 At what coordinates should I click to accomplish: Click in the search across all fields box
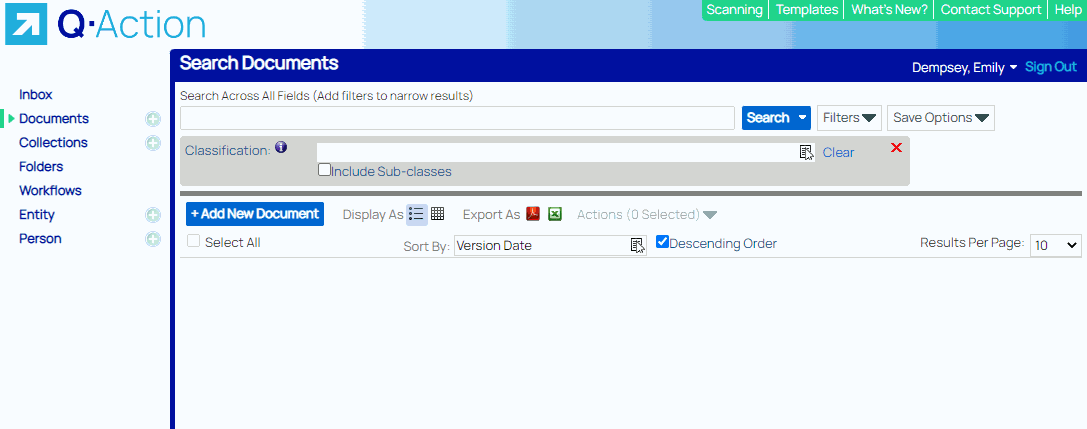click(457, 118)
